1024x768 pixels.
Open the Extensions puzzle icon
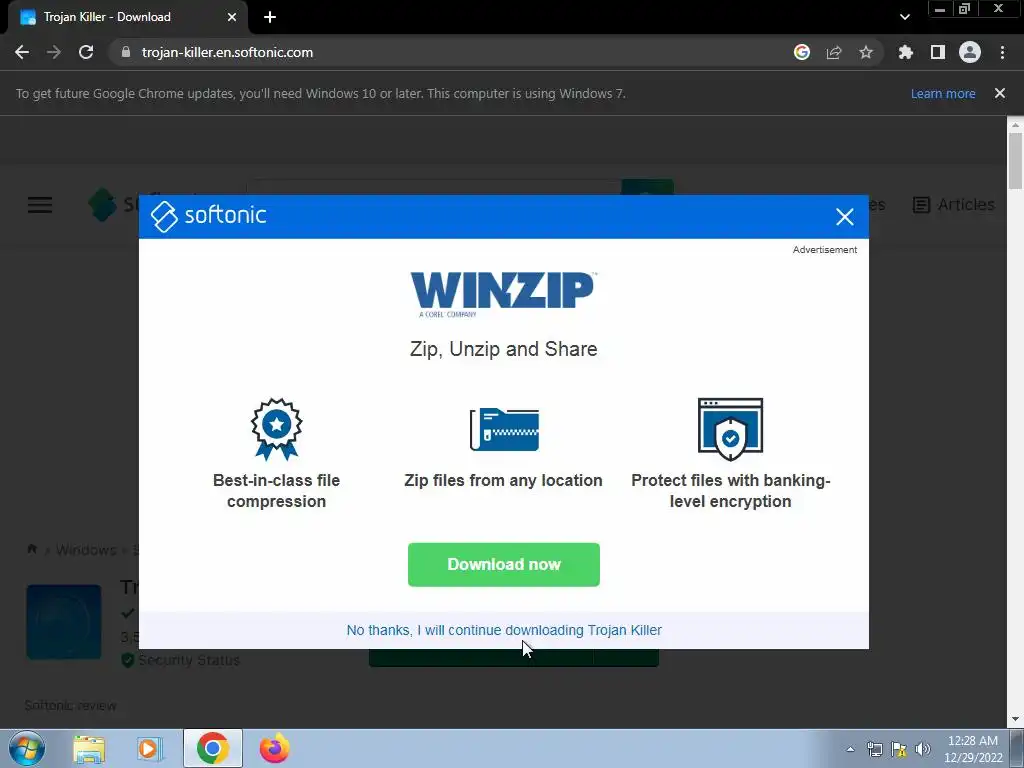pyautogui.click(x=906, y=52)
